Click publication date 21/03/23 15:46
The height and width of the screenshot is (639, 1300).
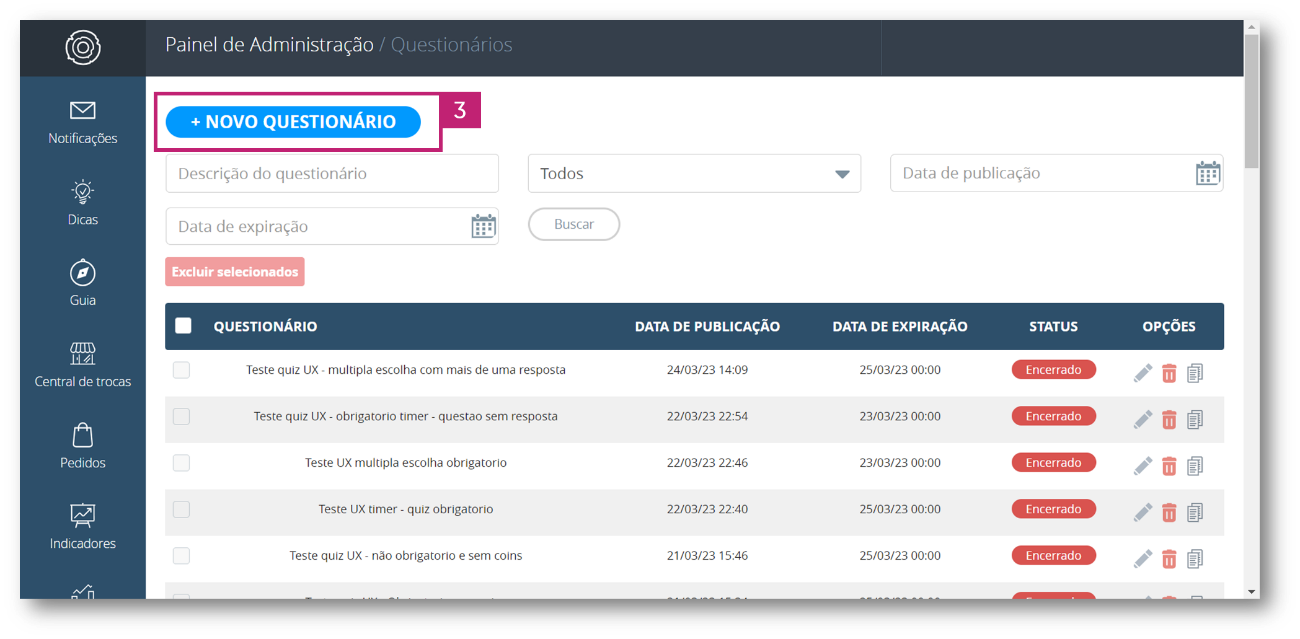(x=707, y=556)
